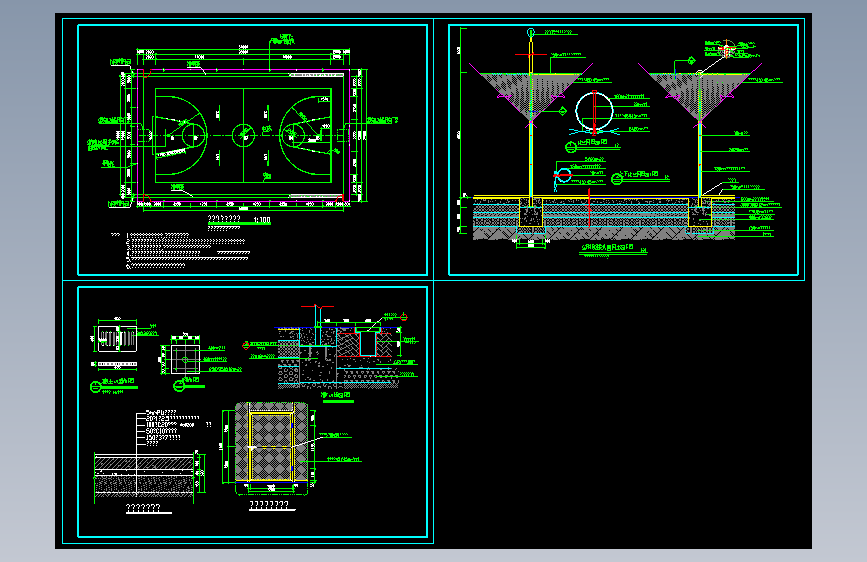Select the right hatched triangular canopy in the section
The width and height of the screenshot is (867, 562).
[x=700, y=95]
